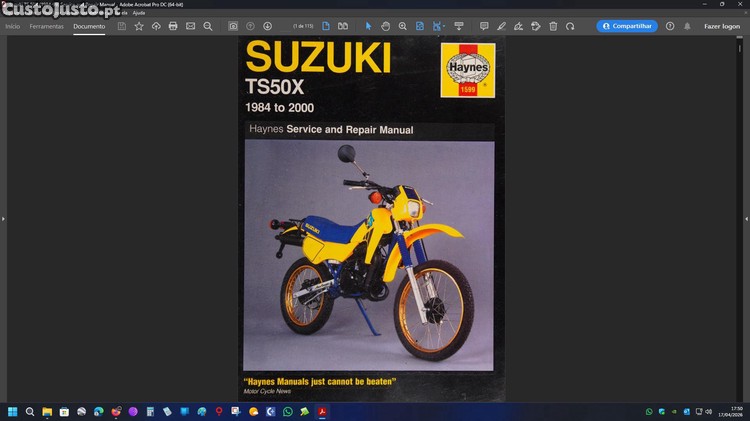Rotate the page with rotate icon
Viewport: 750px width, 421px height.
pyautogui.click(x=570, y=26)
